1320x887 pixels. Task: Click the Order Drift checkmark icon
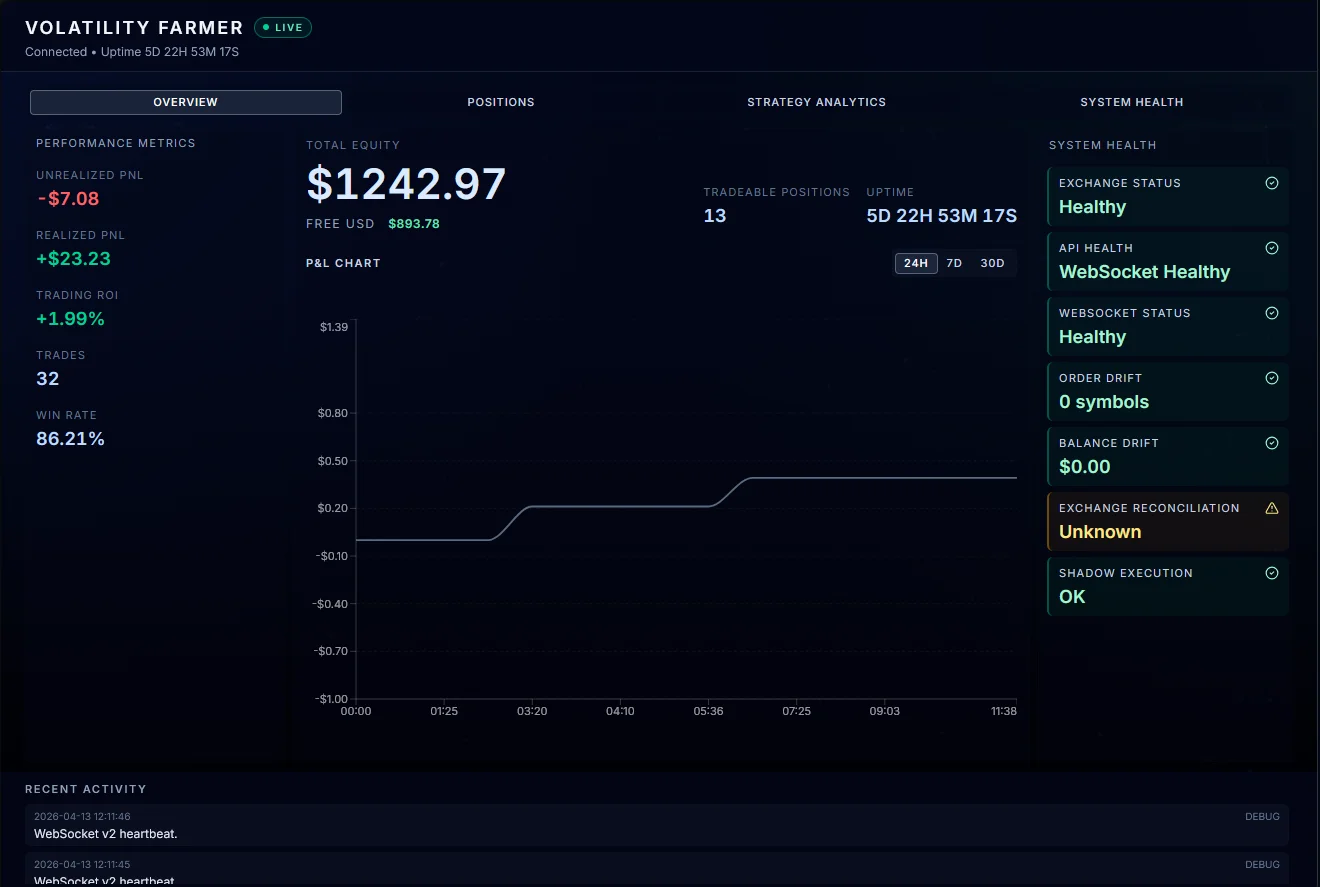1272,378
